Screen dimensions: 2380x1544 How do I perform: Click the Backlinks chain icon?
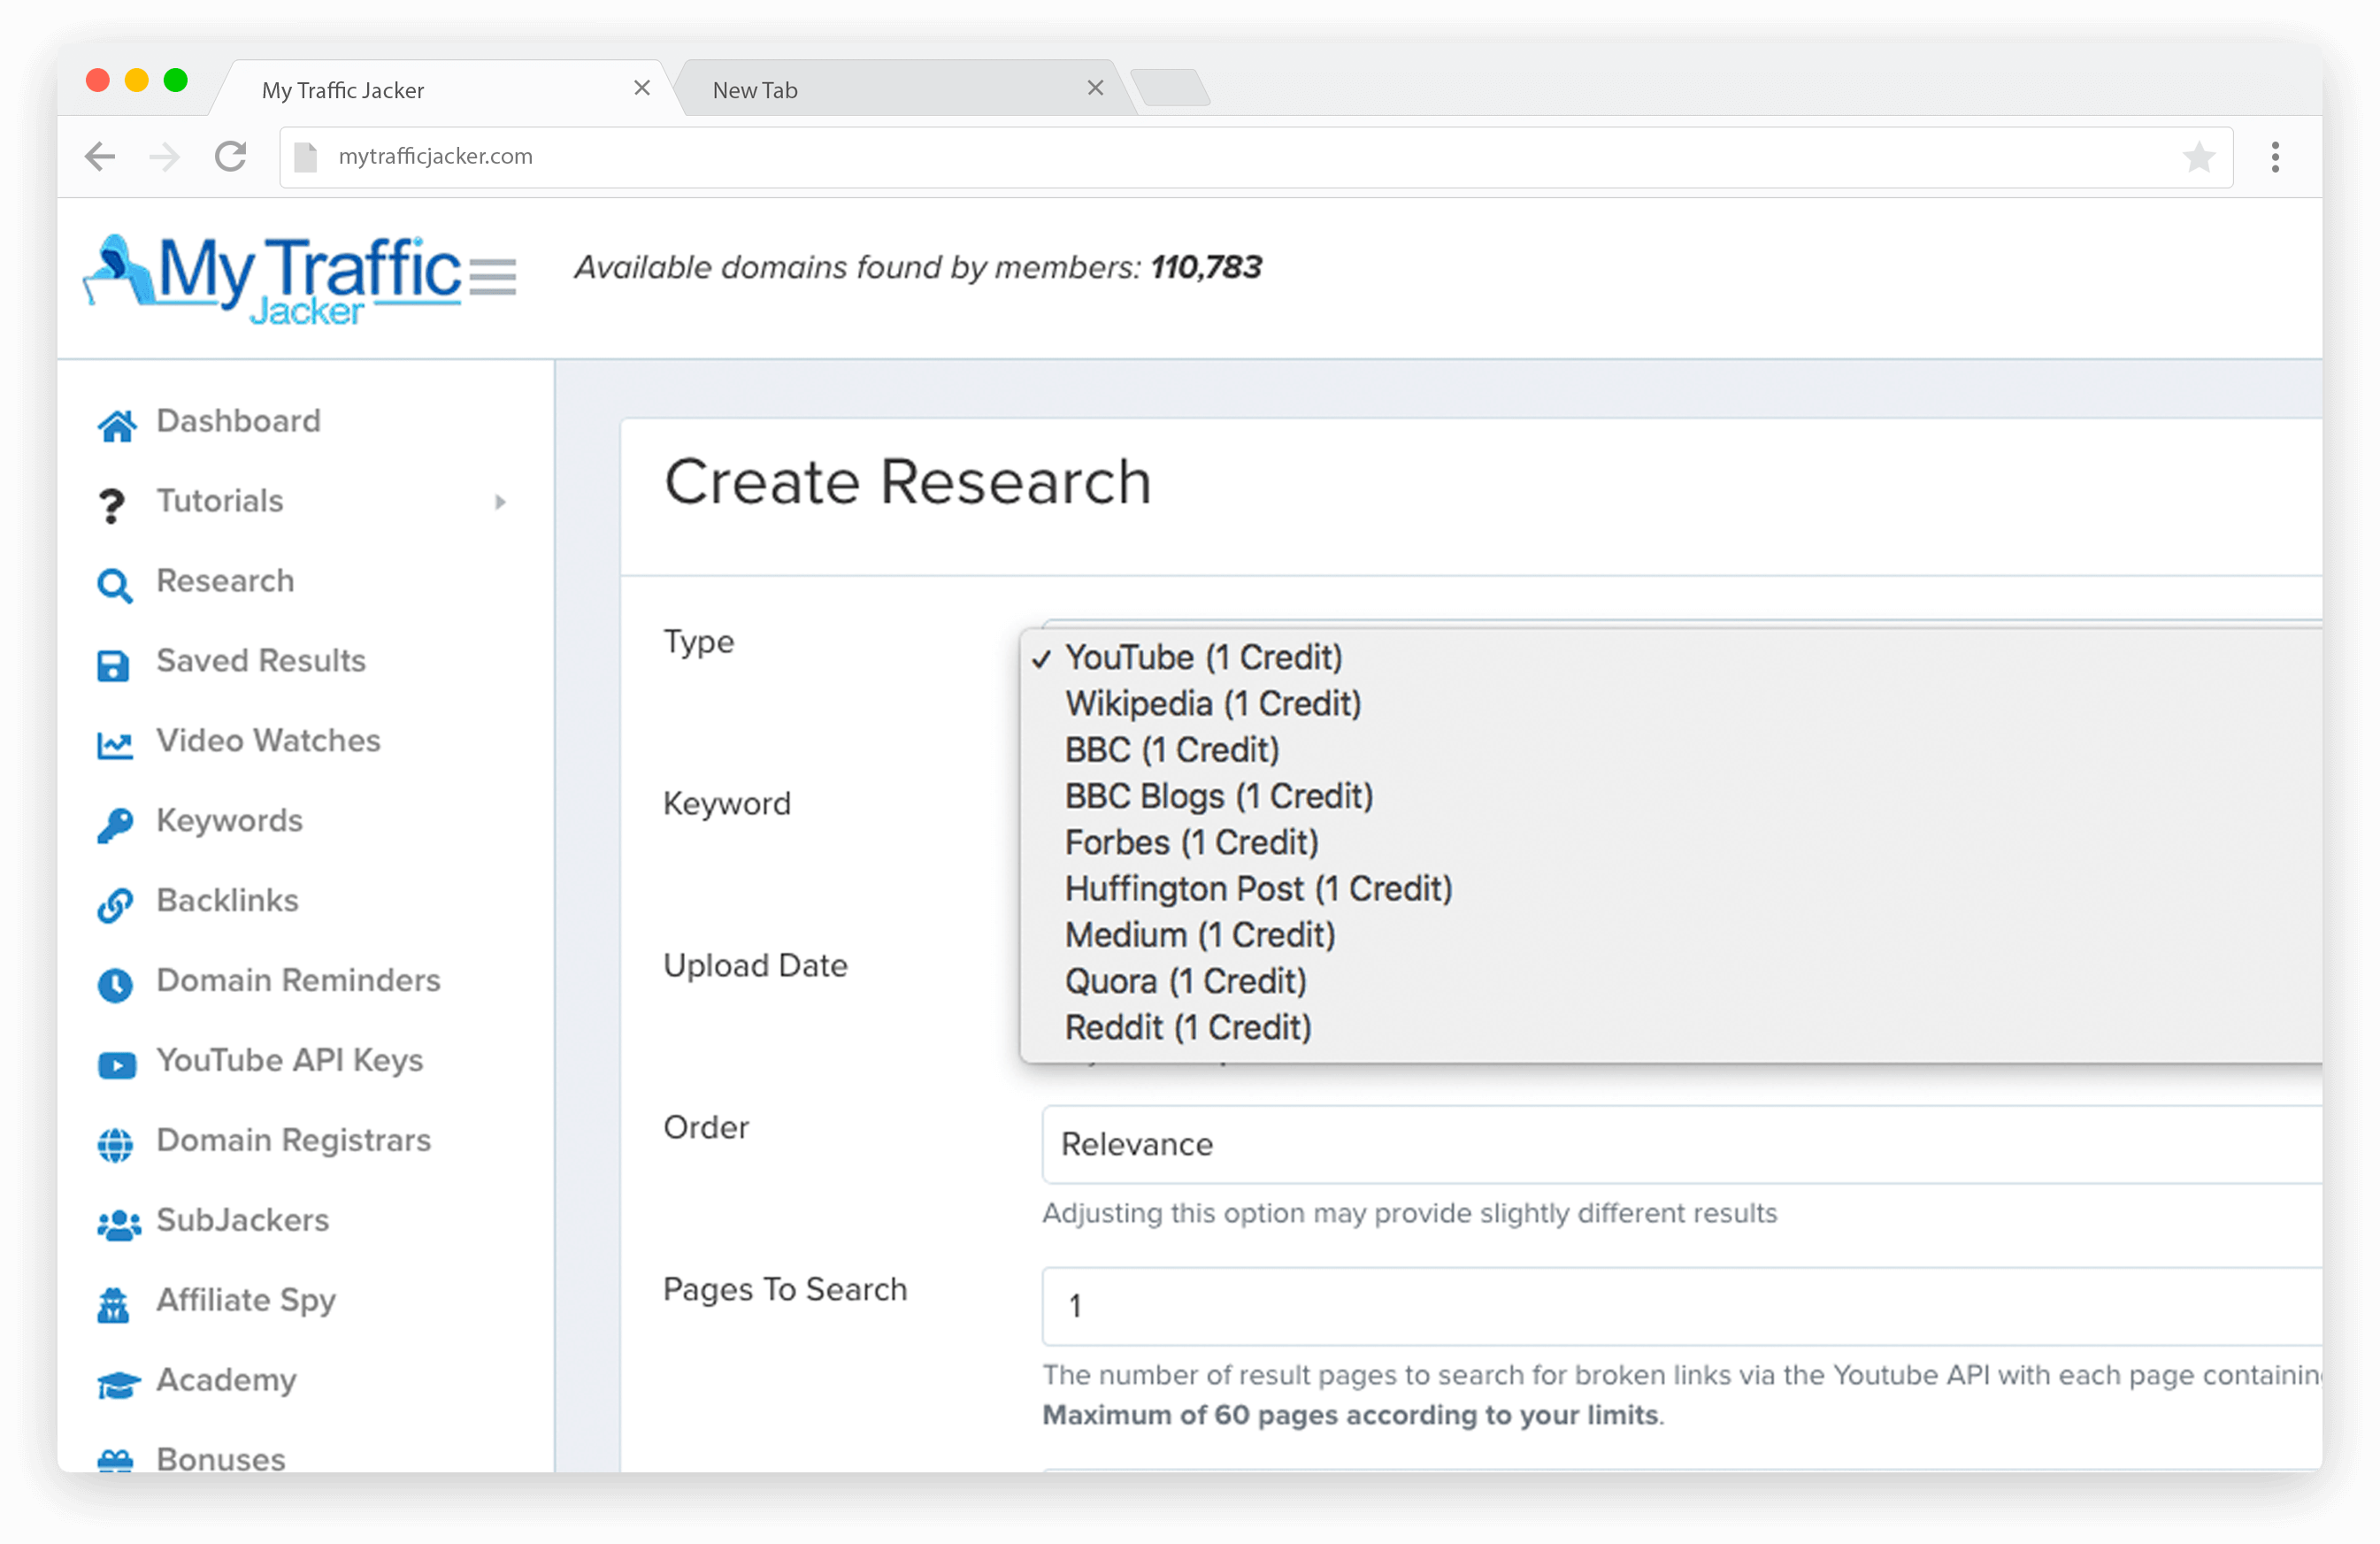(114, 905)
